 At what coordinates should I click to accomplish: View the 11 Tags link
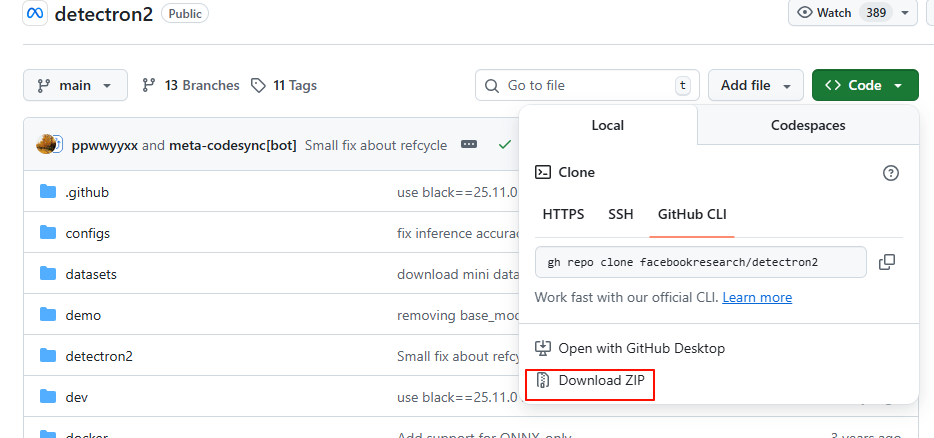click(284, 85)
